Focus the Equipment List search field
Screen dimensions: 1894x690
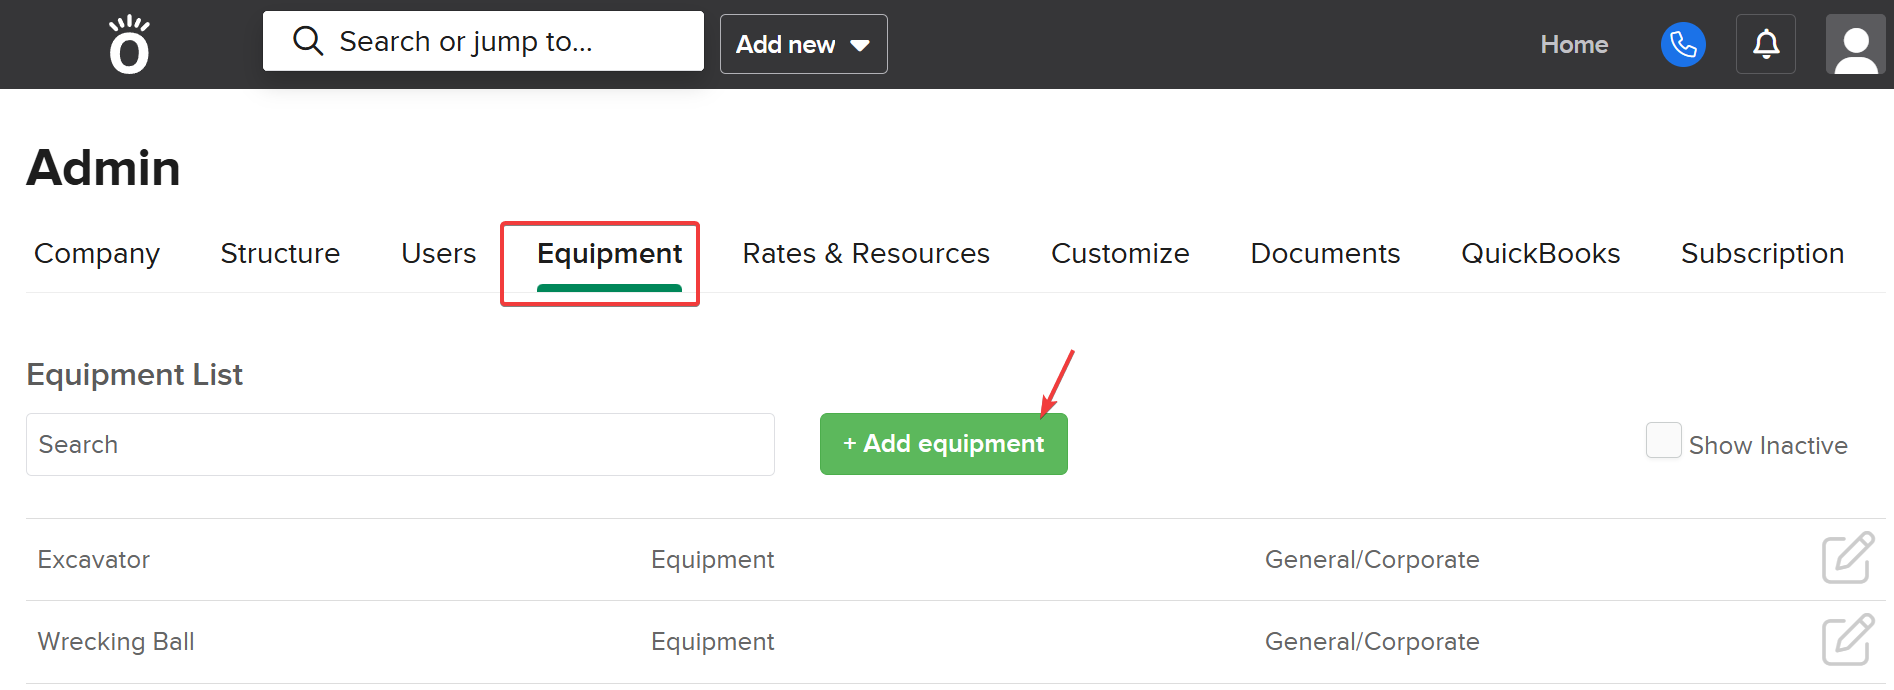coord(400,445)
